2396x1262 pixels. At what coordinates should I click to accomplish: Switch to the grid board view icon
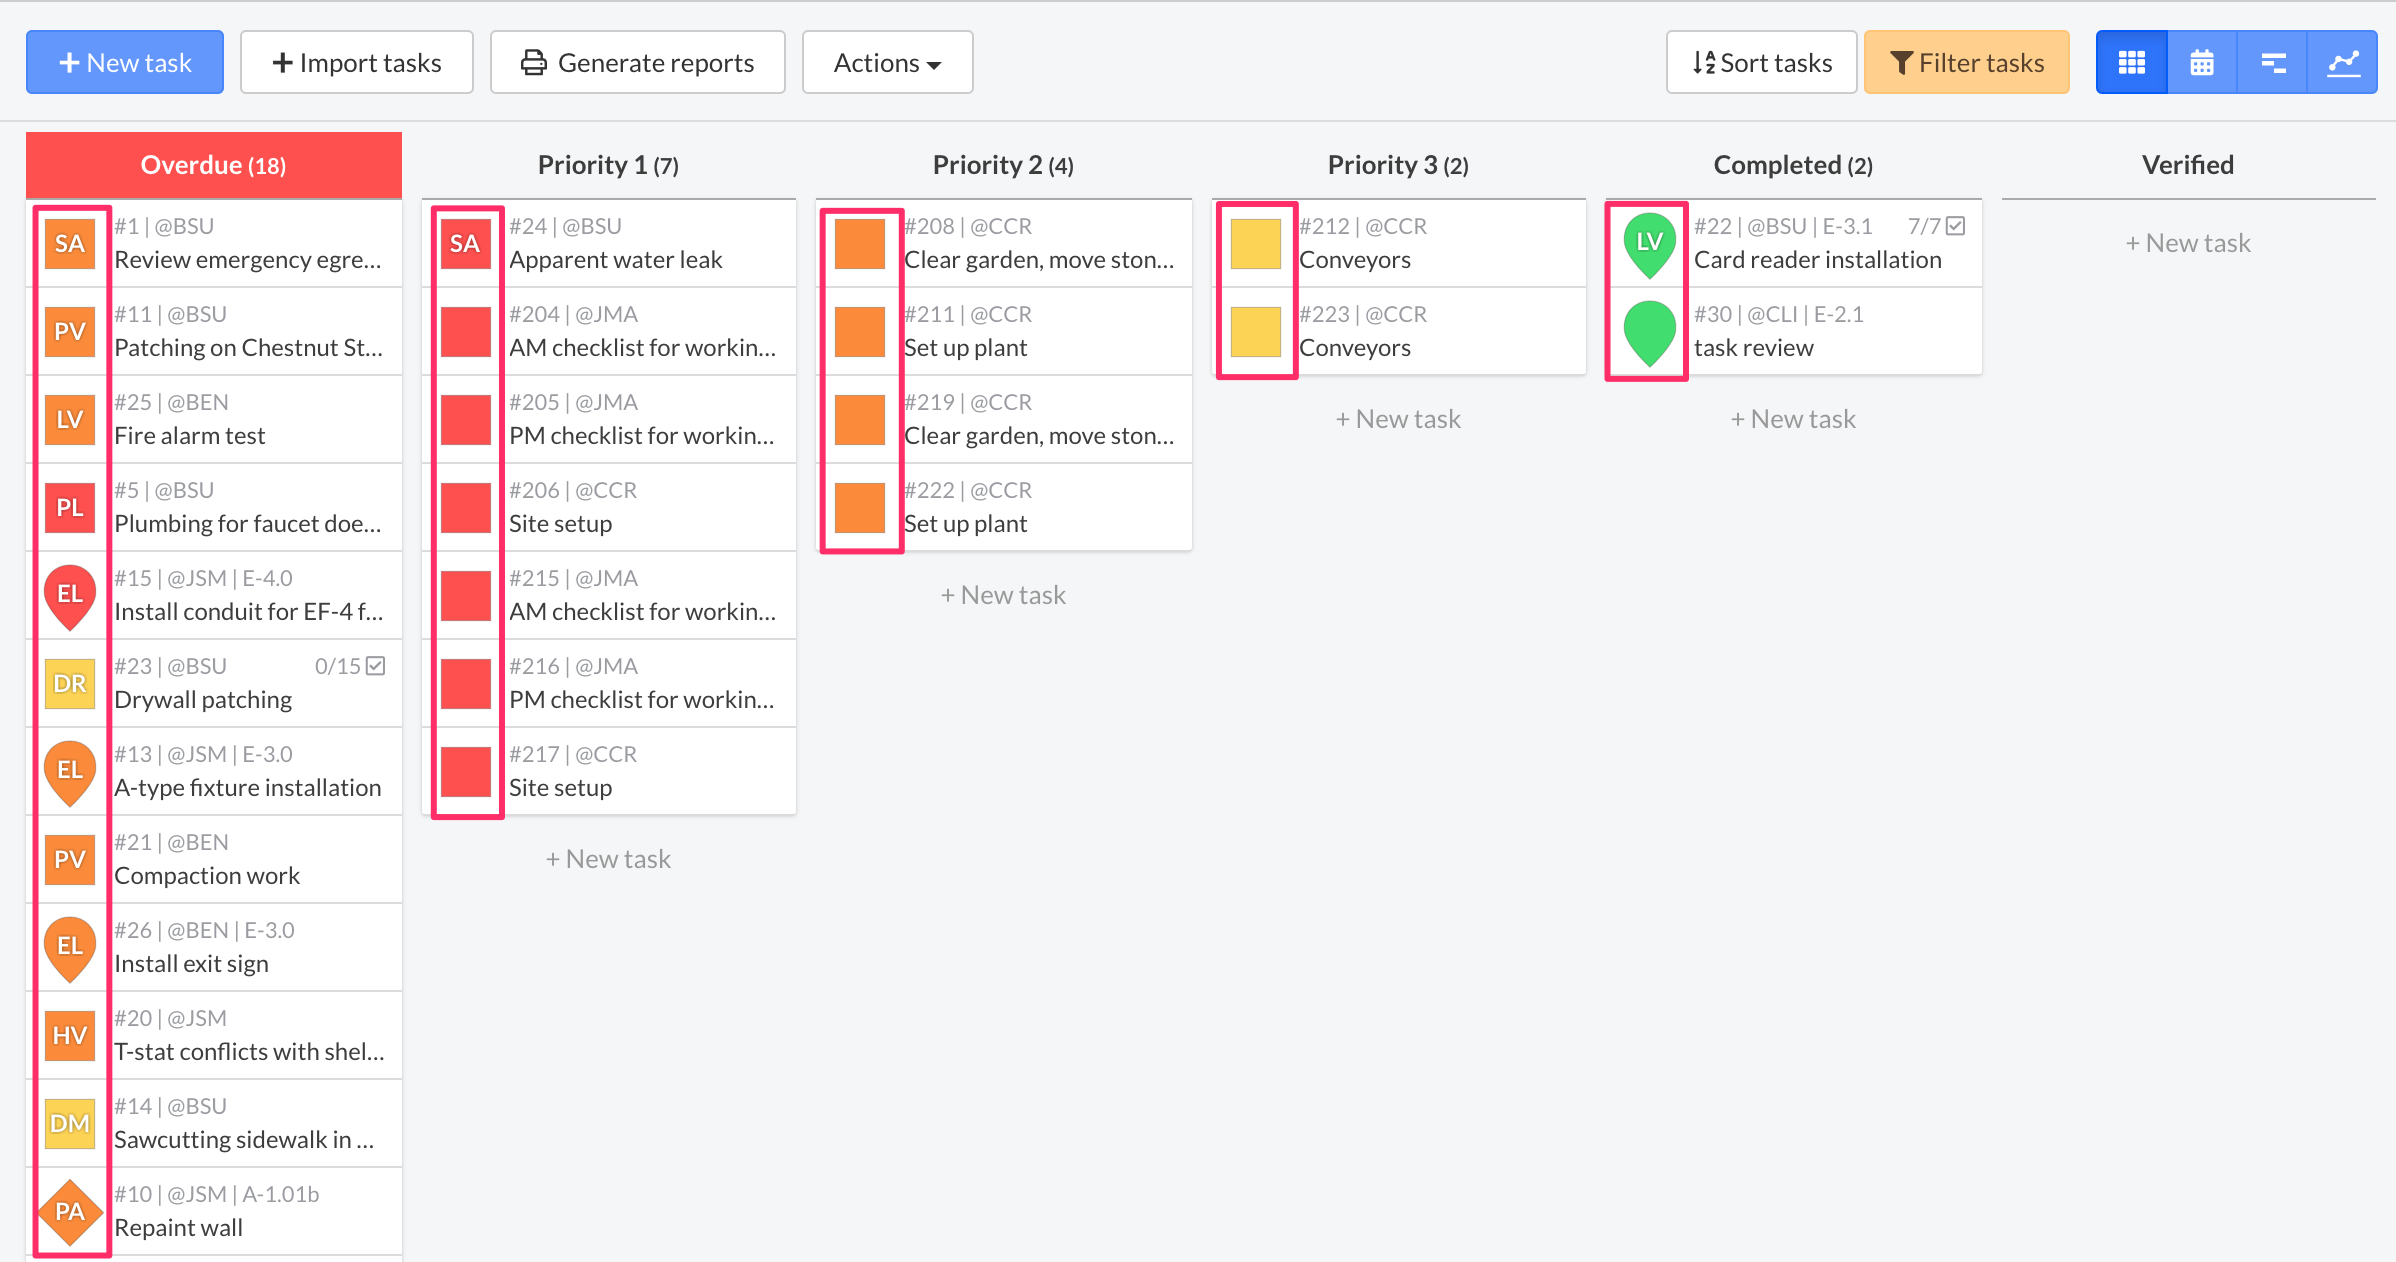2131,63
